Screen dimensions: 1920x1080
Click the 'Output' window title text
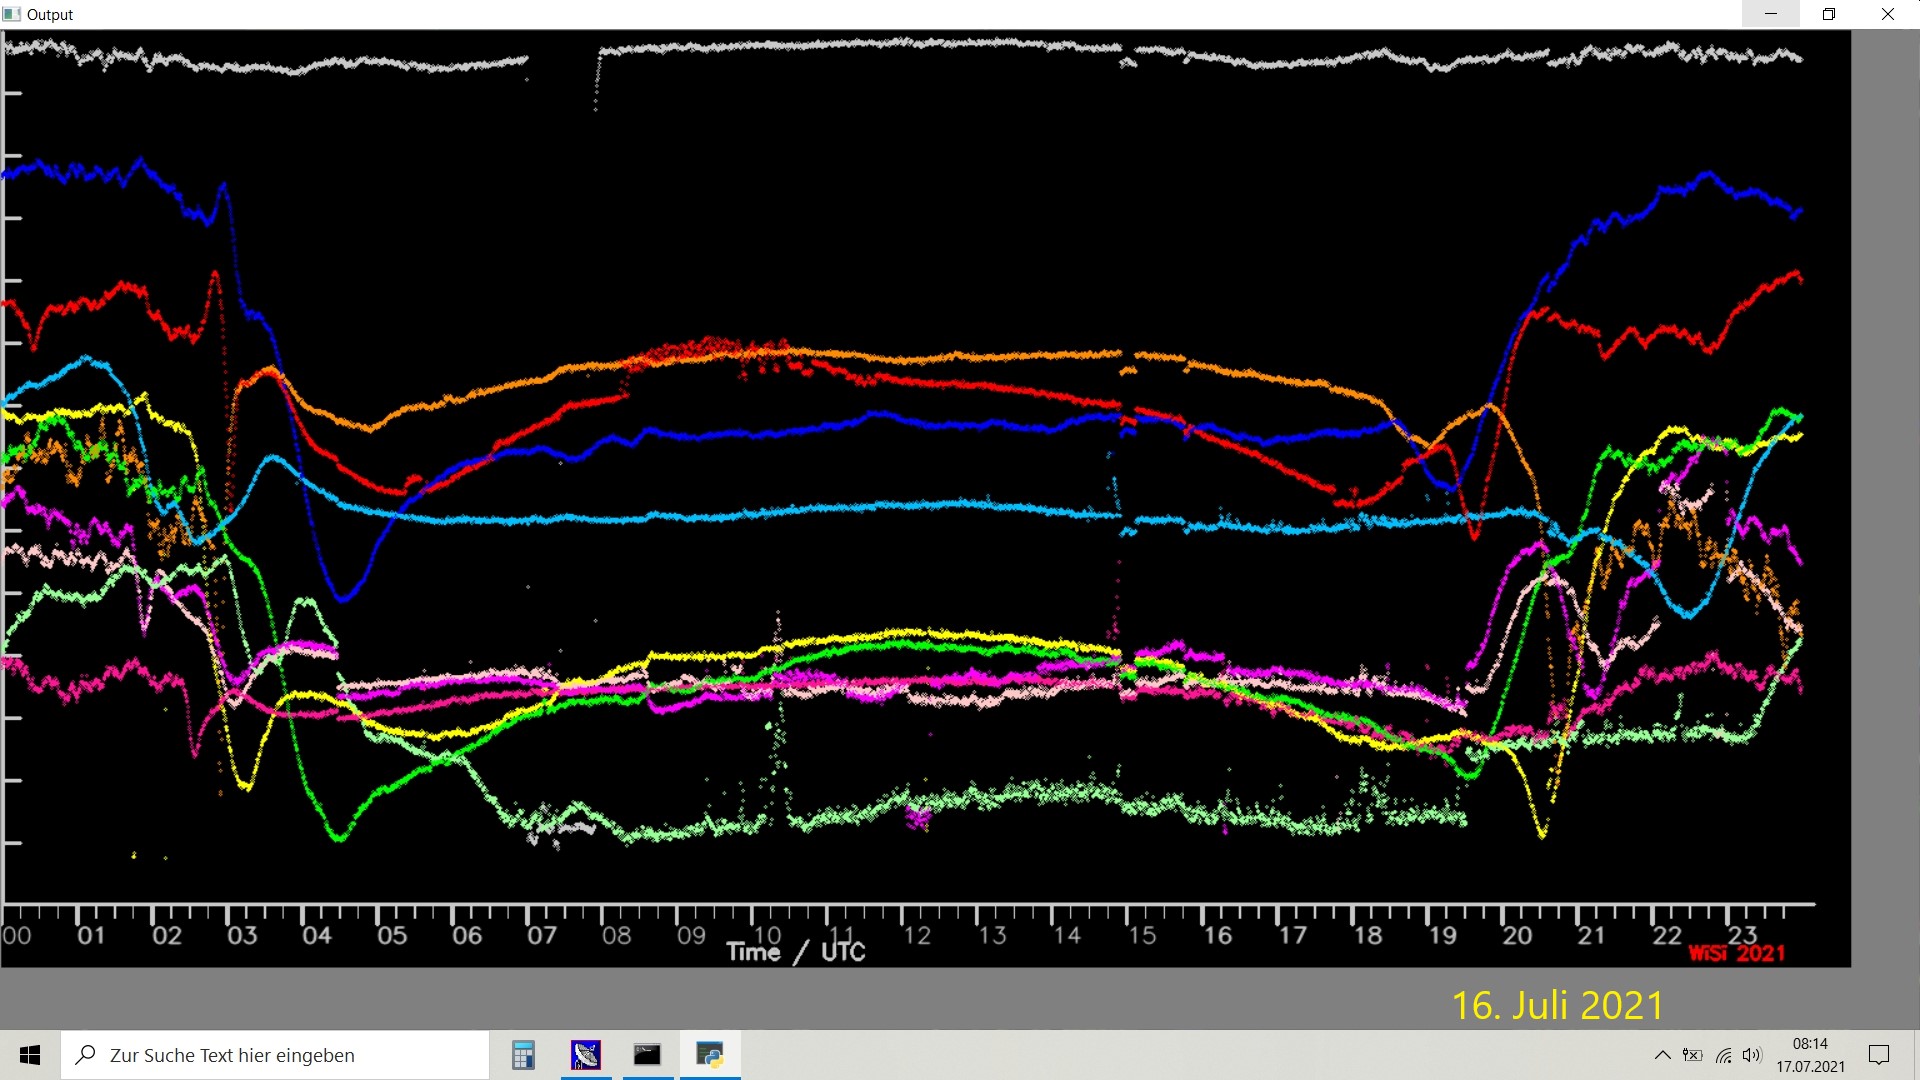pyautogui.click(x=50, y=15)
